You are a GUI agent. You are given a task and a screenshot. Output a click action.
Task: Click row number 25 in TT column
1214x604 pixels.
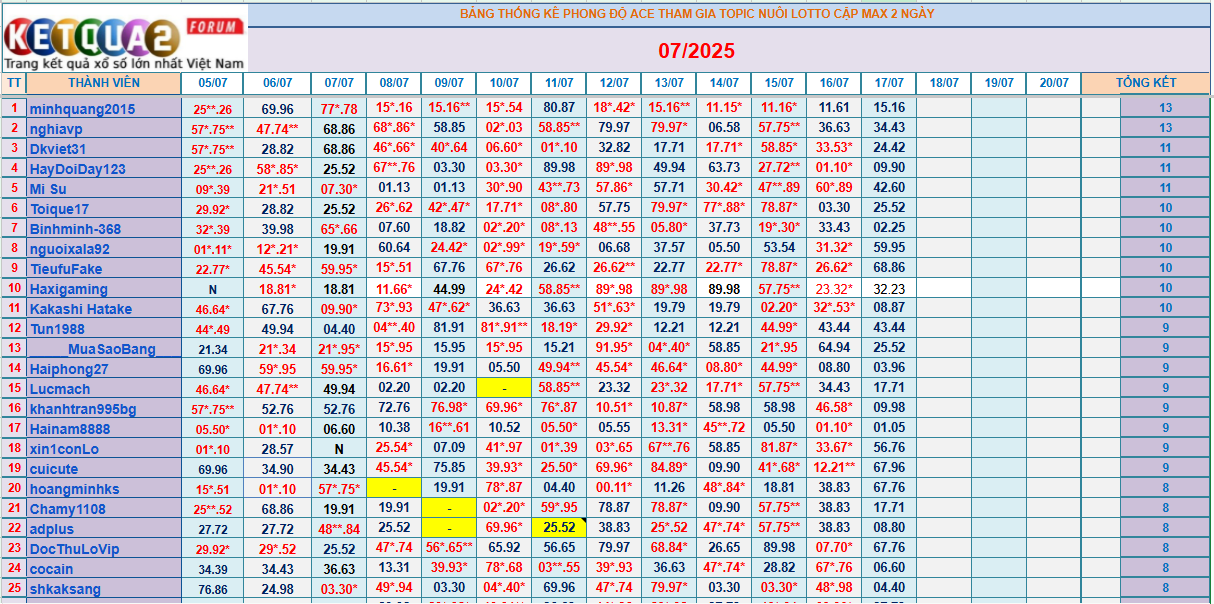click(14, 588)
